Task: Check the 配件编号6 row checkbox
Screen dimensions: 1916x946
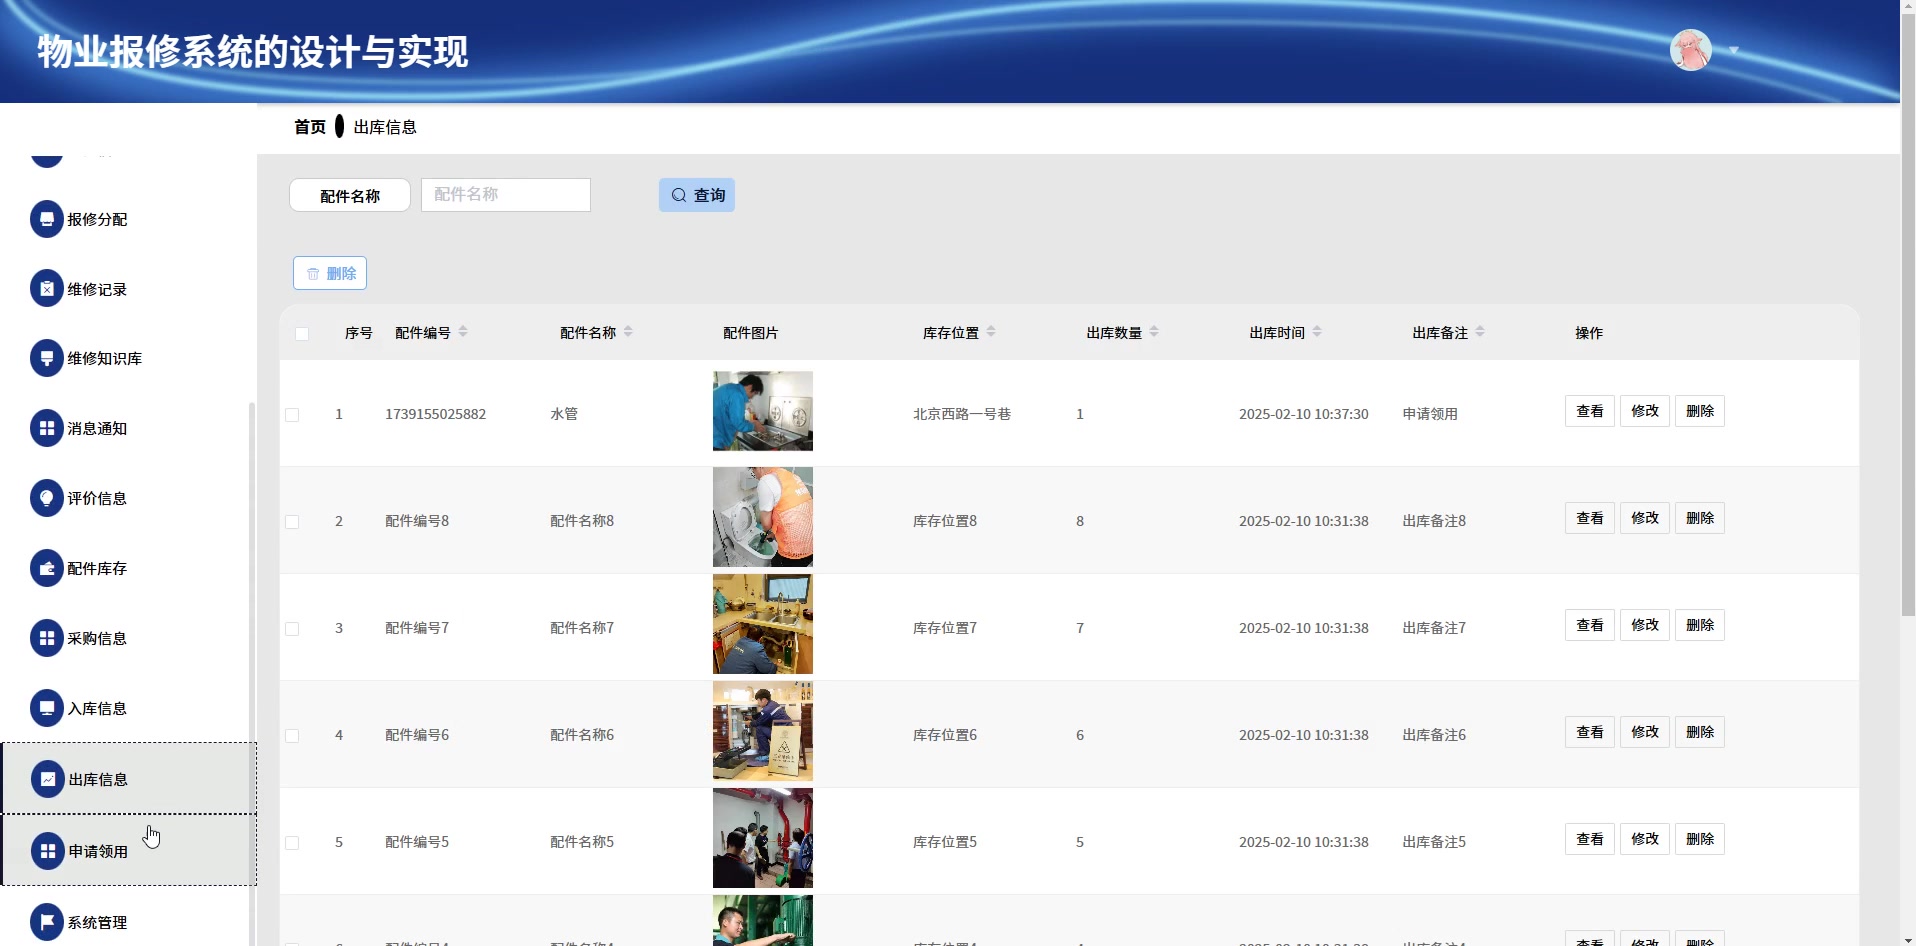Action: (292, 736)
